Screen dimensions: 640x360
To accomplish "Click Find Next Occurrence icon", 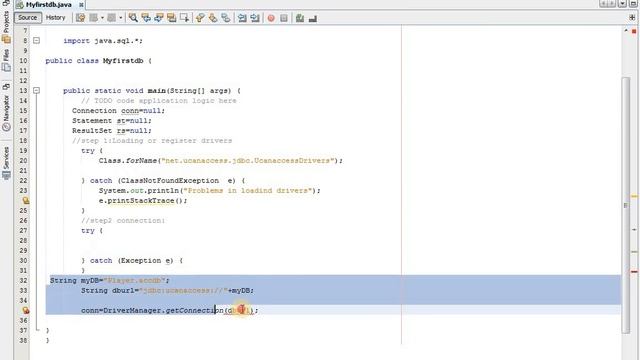I will pos(159,18).
